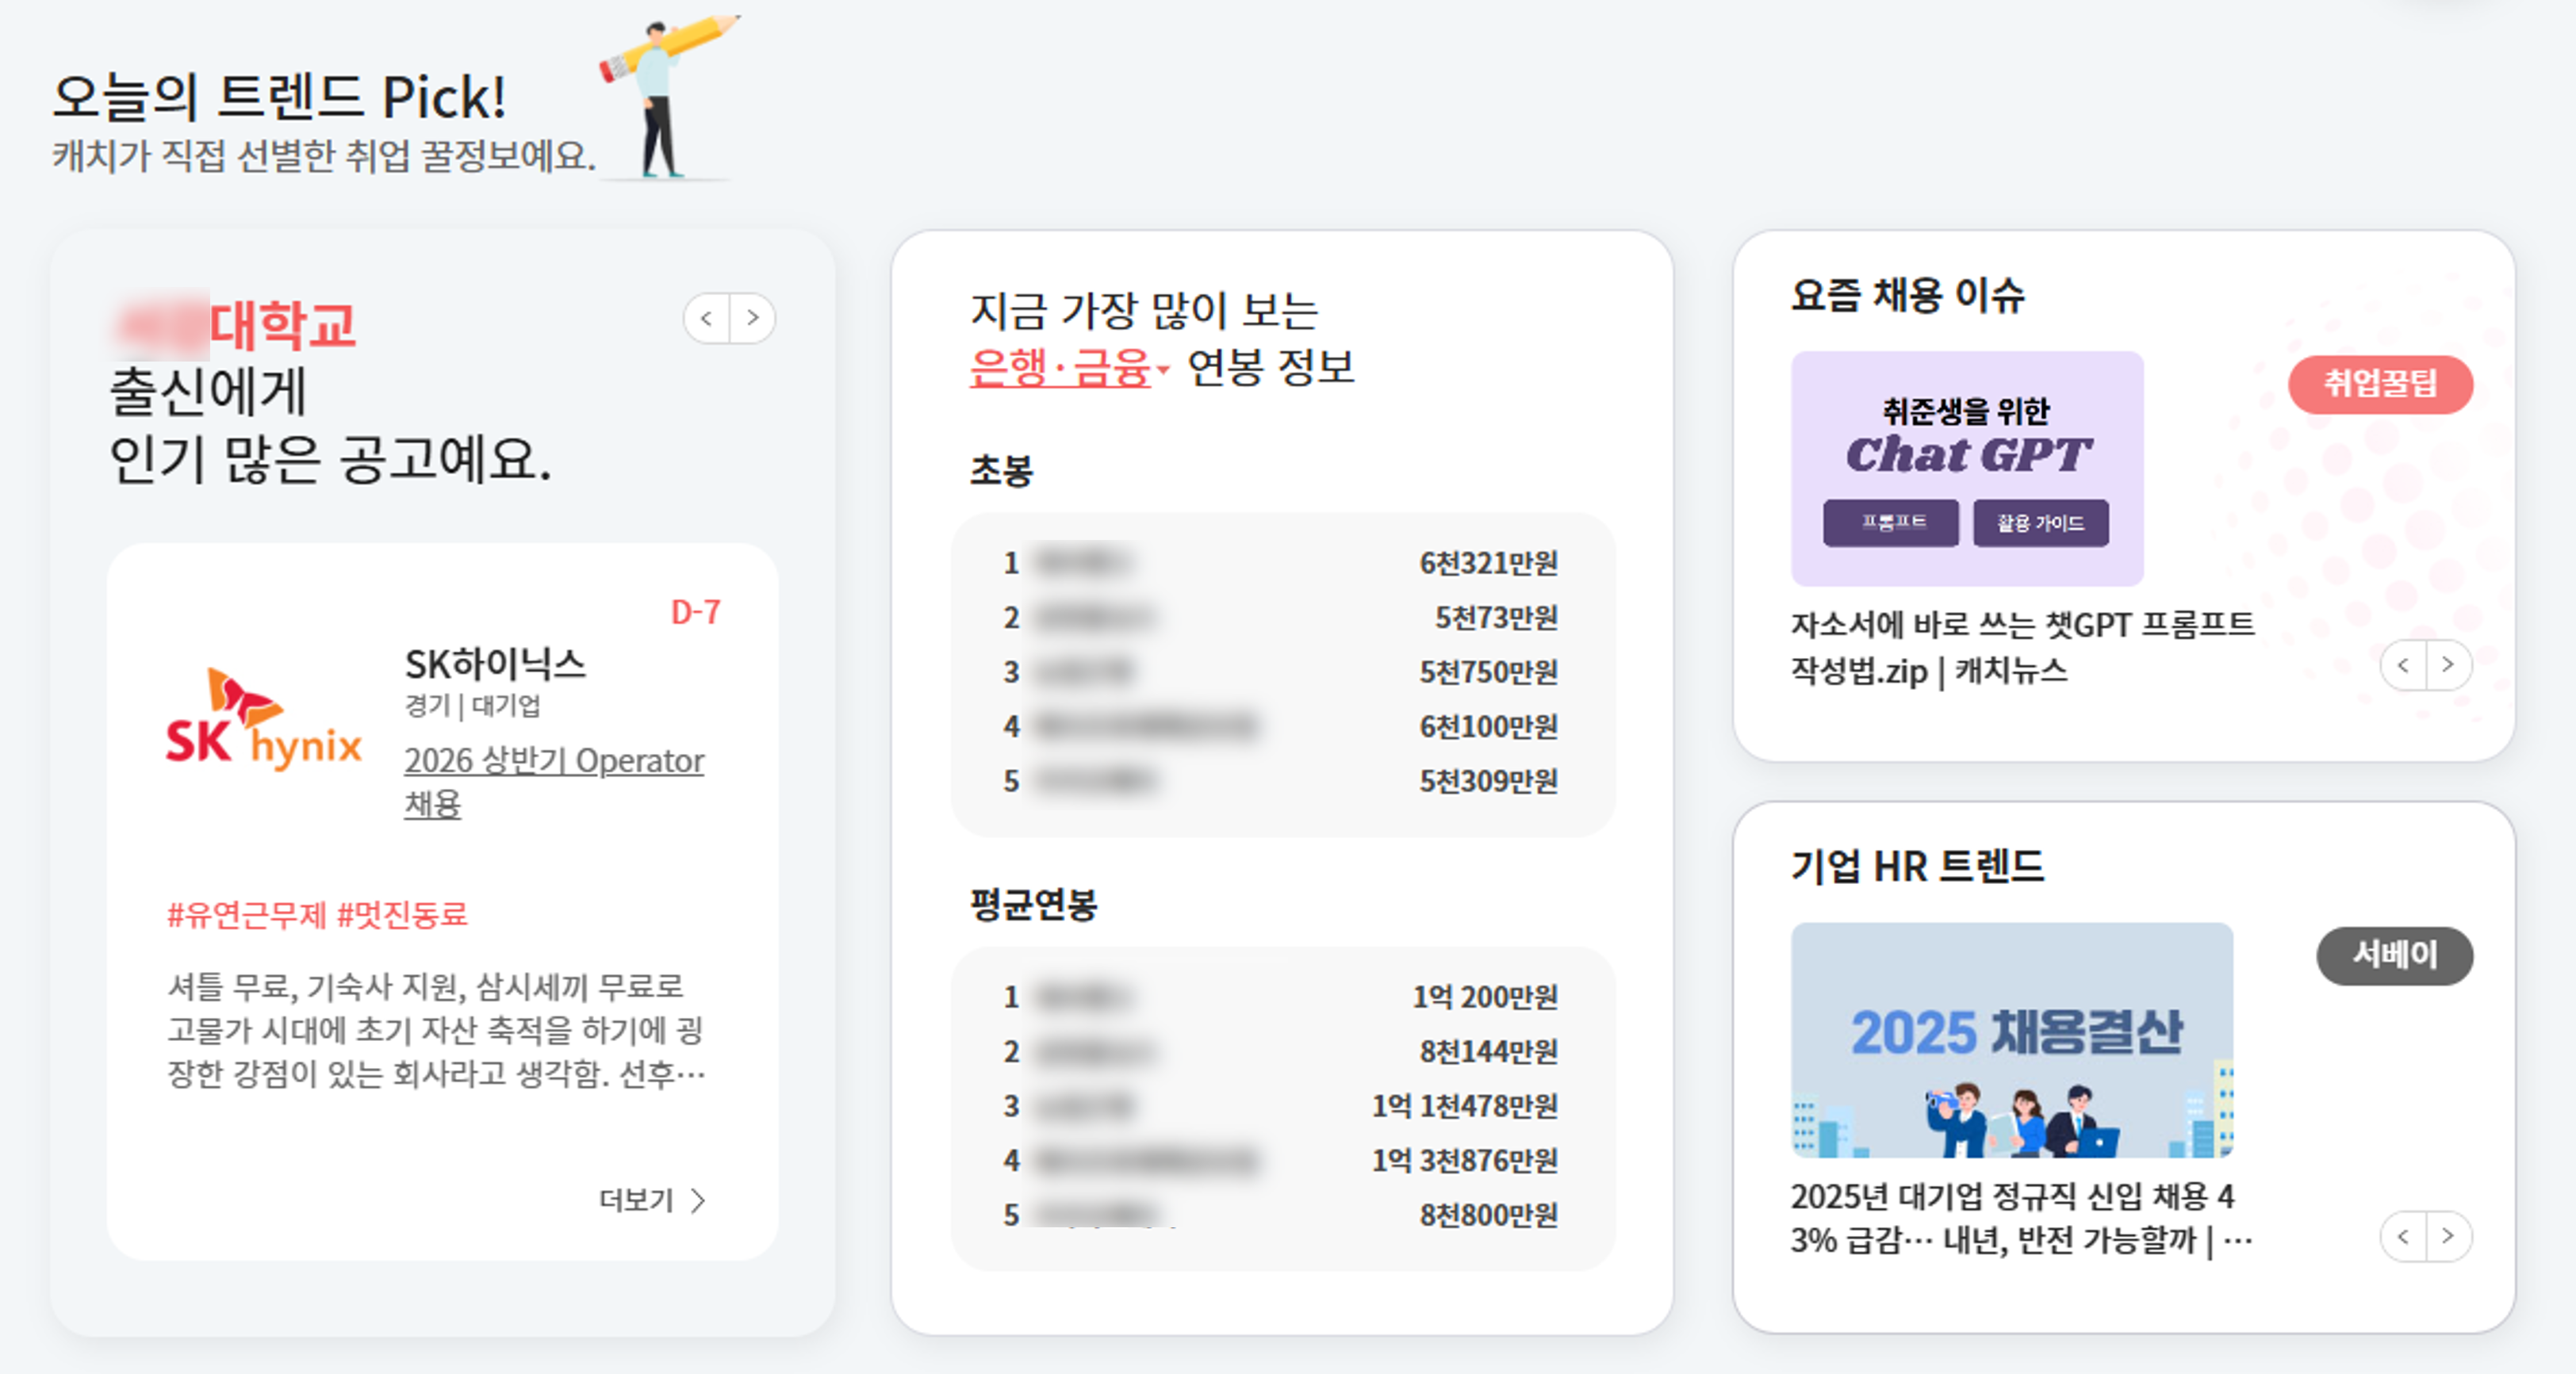Click the #유연근무제 hashtag

tap(247, 915)
